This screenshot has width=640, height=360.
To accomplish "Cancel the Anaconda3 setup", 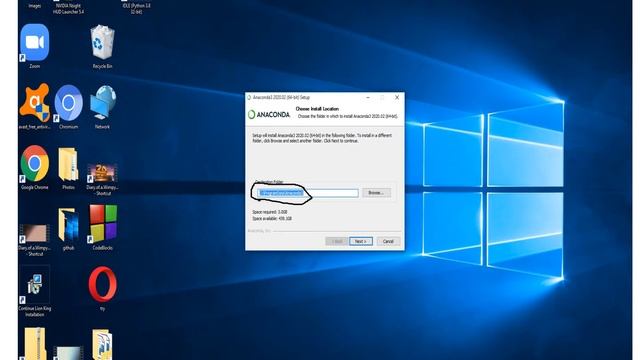I will tap(388, 241).
